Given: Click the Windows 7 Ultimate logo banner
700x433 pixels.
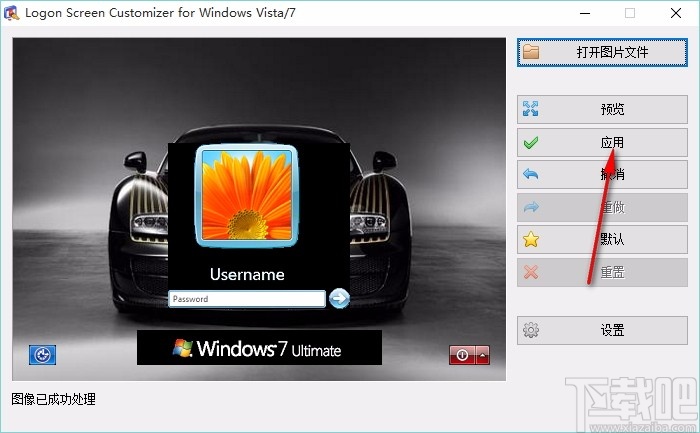Looking at the screenshot, I should pos(259,348).
